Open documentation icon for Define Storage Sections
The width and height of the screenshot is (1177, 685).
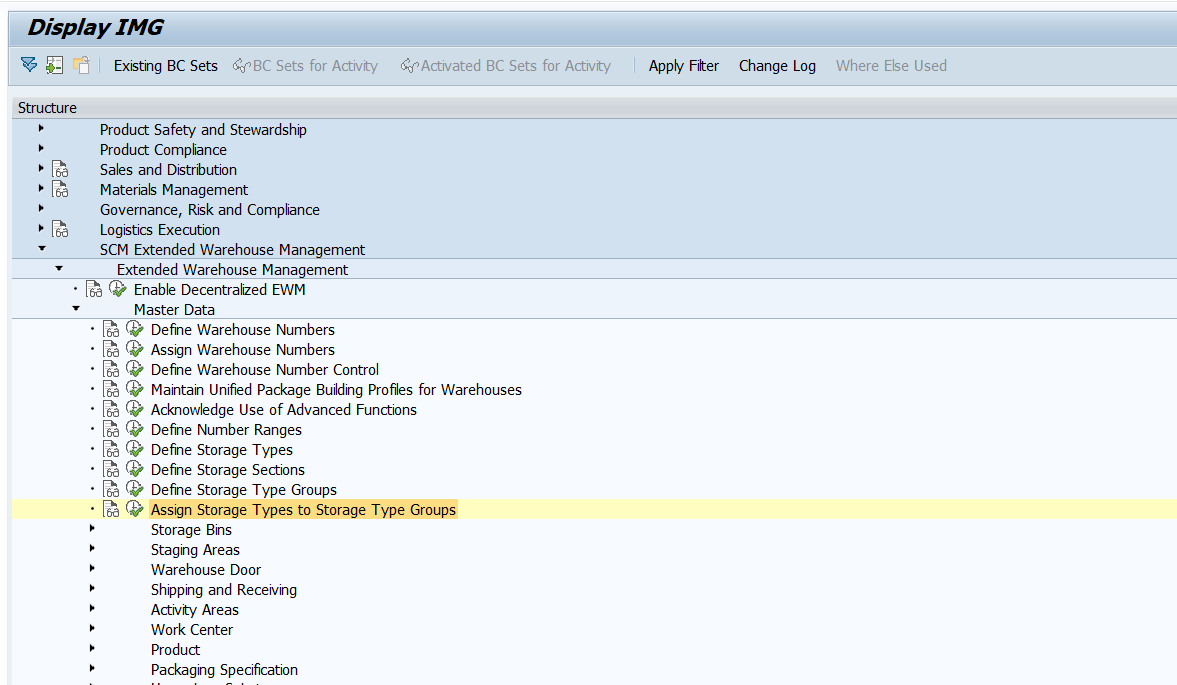point(111,470)
